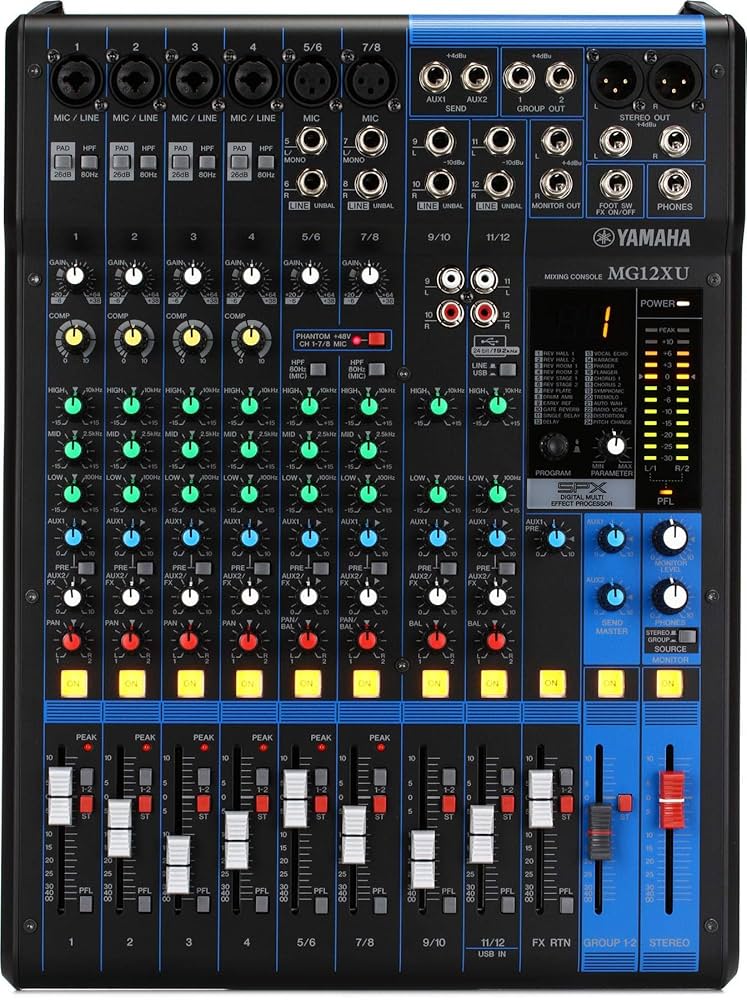Select the yellow COMP knob on channel 2
Image resolution: width=747 pixels, height=1000 pixels.
point(132,337)
